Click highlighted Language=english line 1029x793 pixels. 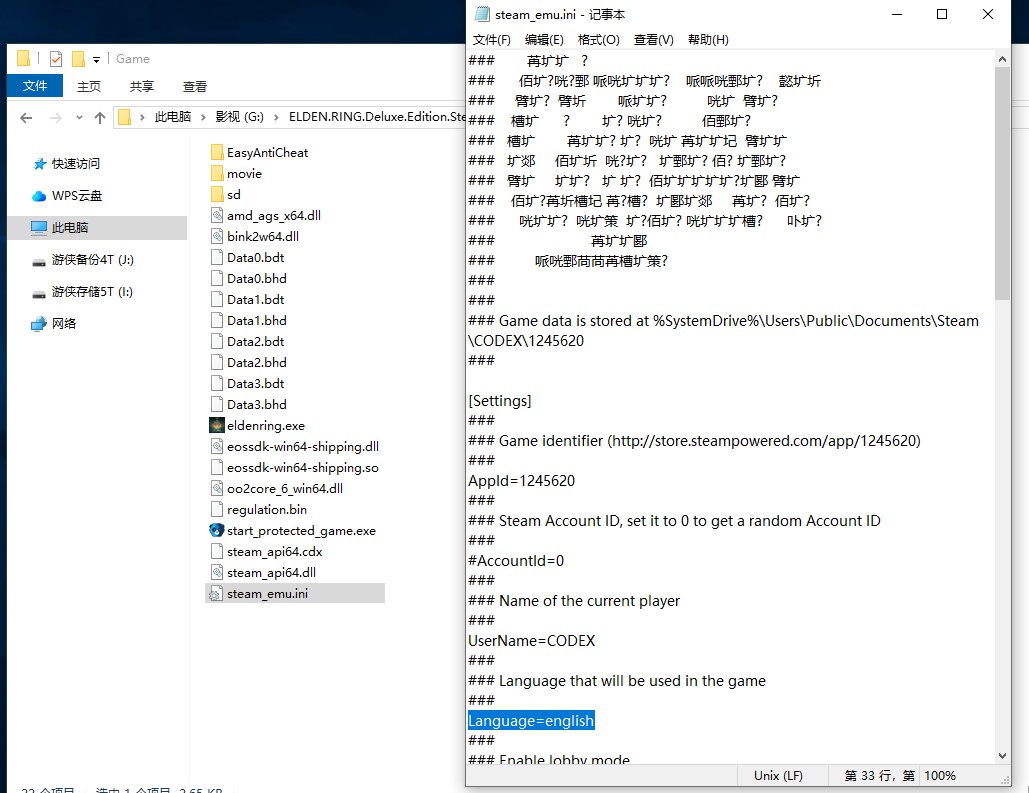tap(532, 721)
